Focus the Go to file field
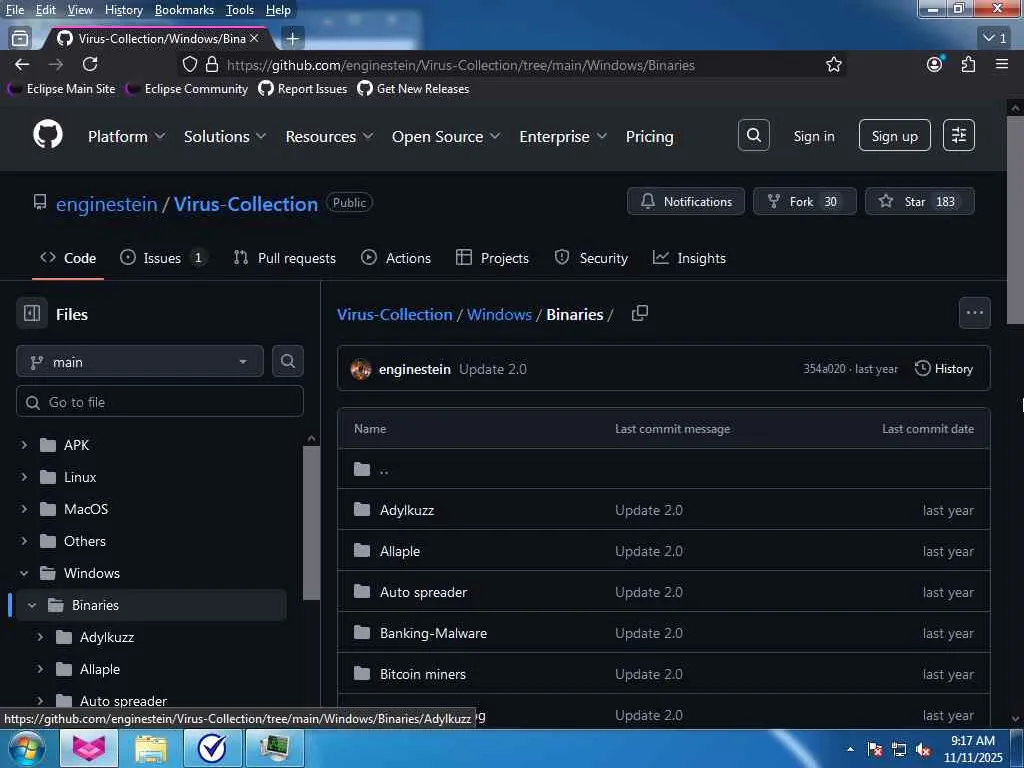Viewport: 1024px width, 768px height. point(160,402)
